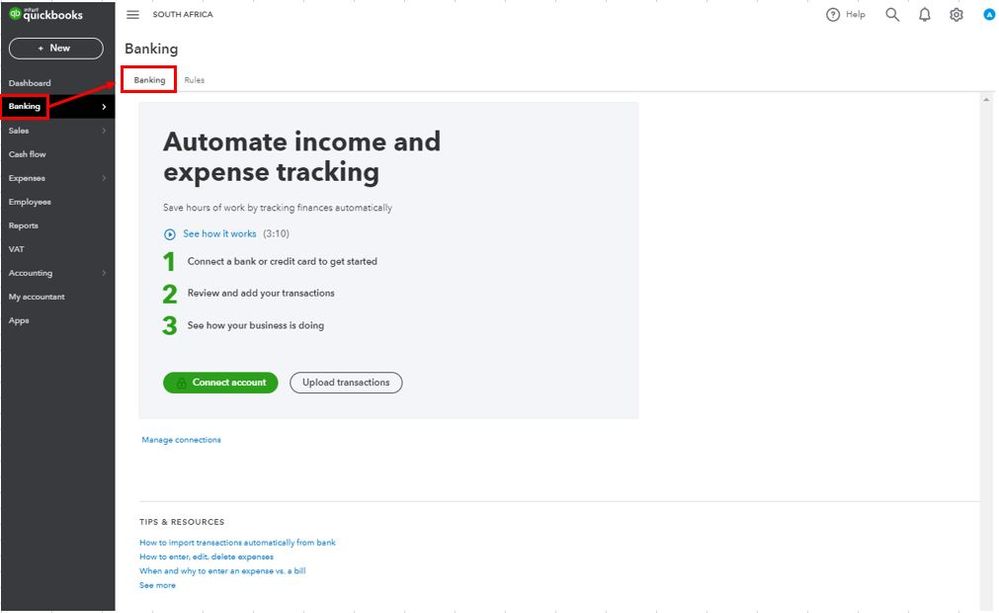Expand the Banking submenu chevron
This screenshot has width=999, height=613.
[104, 107]
